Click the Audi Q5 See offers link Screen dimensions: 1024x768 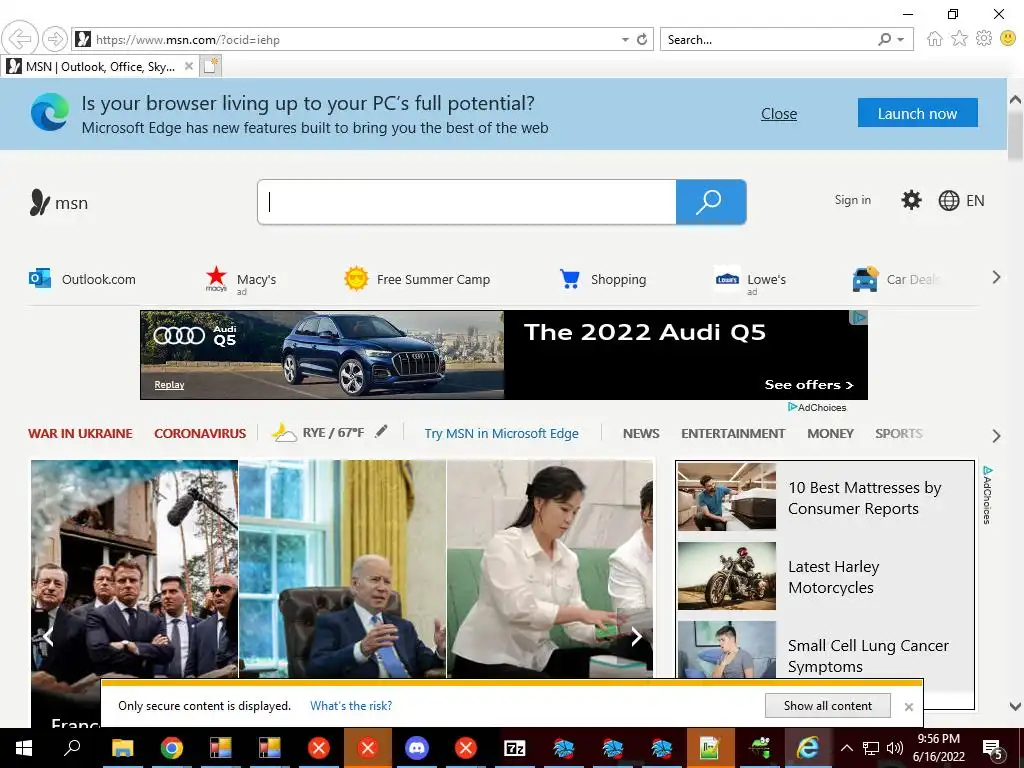coord(808,385)
